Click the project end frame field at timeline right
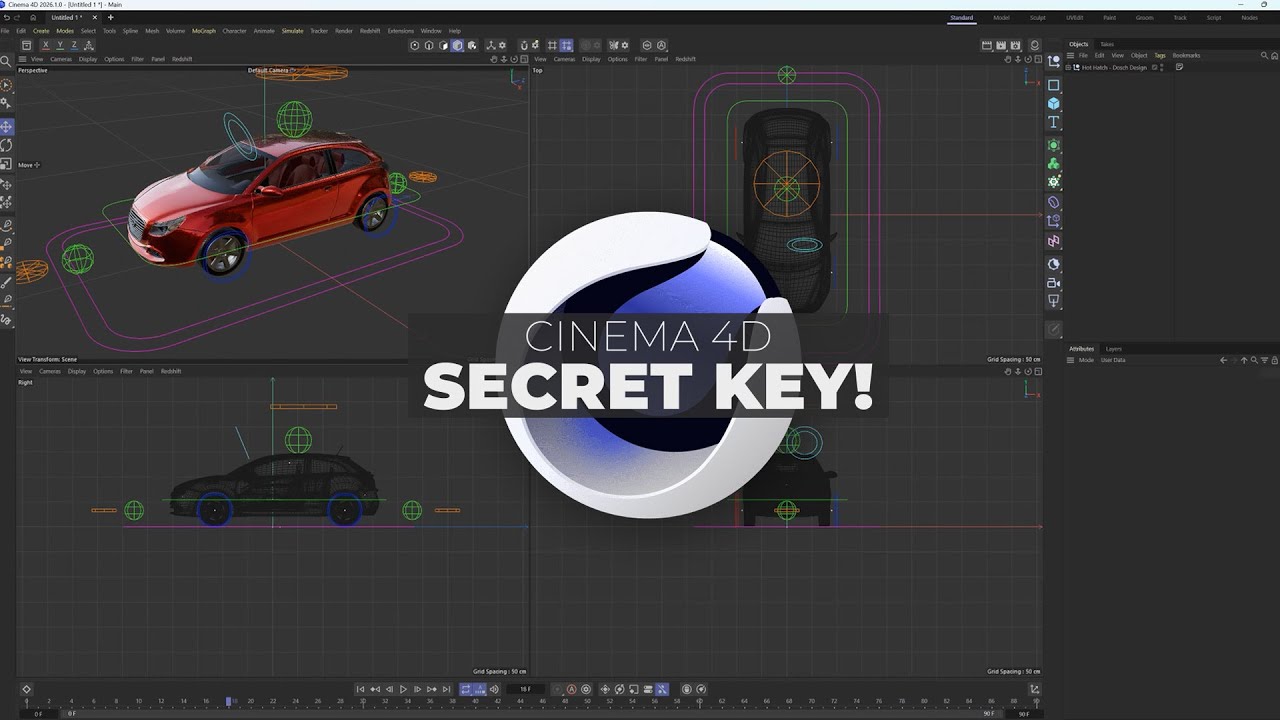Screen dimensions: 1280x720 (1024, 714)
